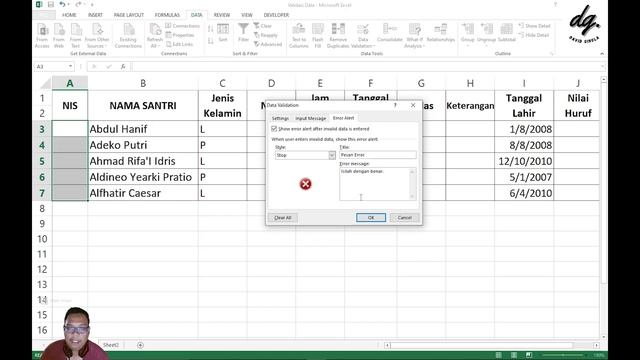
Task: Click the Keterangan header cell
Action: (x=470, y=106)
